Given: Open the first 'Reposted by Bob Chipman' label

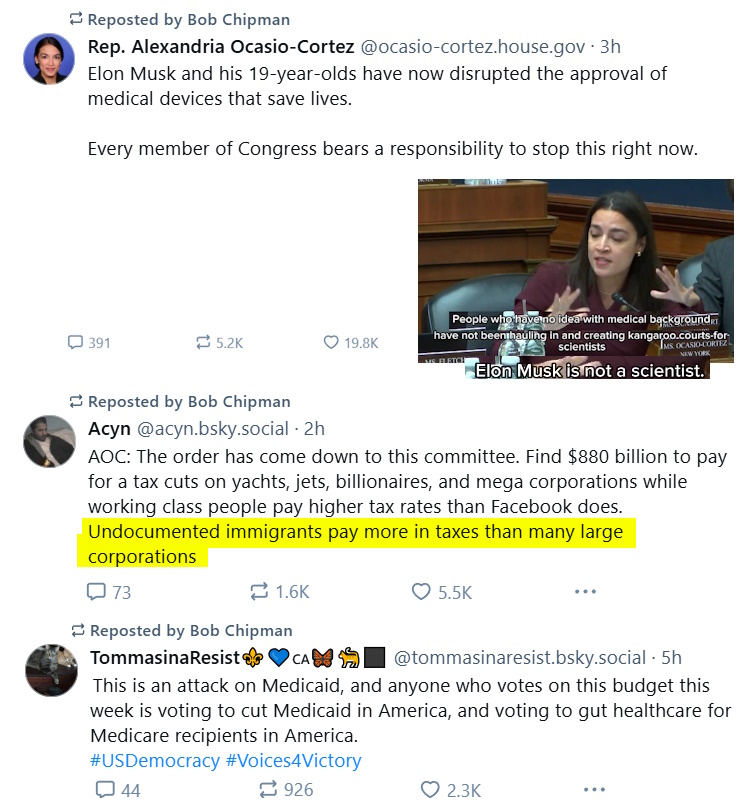Looking at the screenshot, I should tap(180, 20).
